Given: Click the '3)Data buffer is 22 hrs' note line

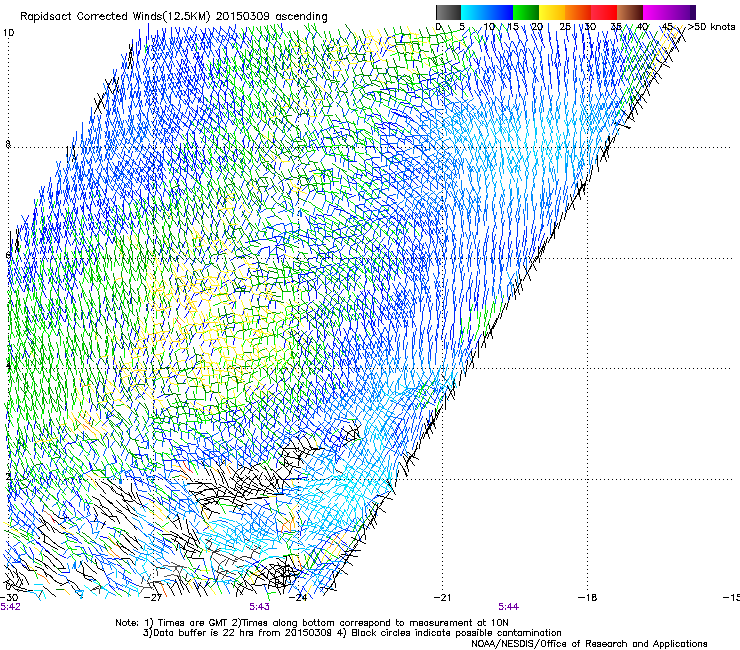Looking at the screenshot, I should (x=352, y=633).
